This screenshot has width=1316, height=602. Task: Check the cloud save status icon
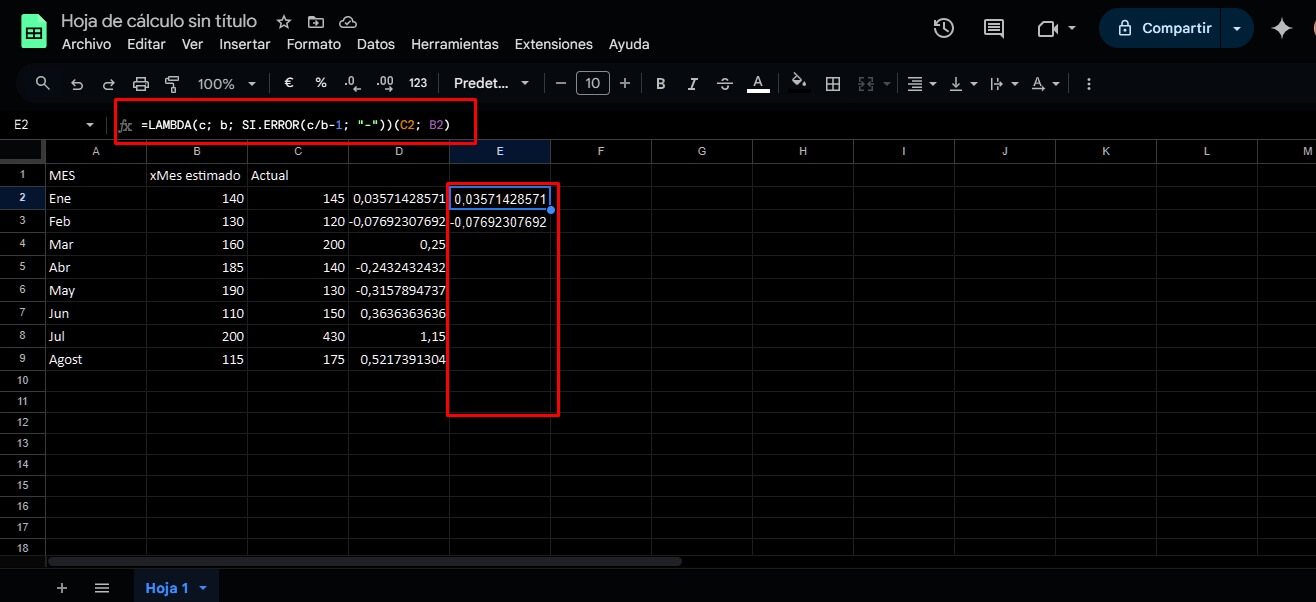point(348,22)
